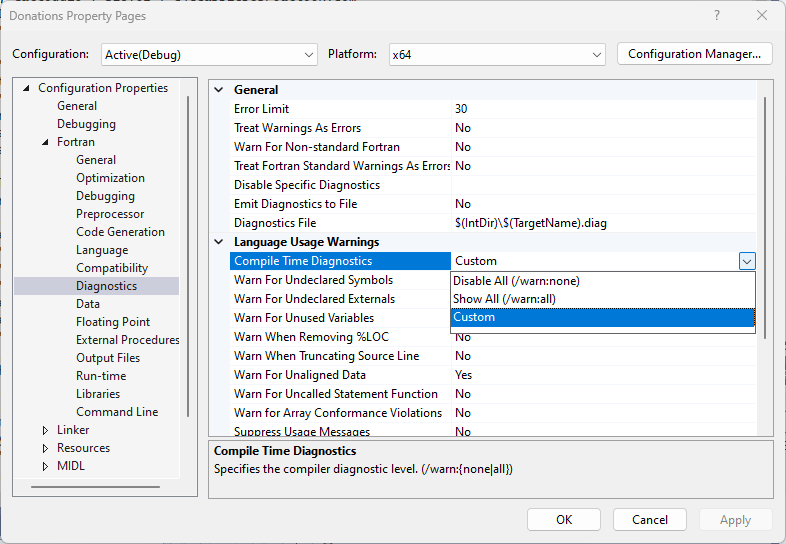This screenshot has width=786, height=544.
Task: Click the Compile Time Diagnostics dropdown arrow
Action: point(746,261)
